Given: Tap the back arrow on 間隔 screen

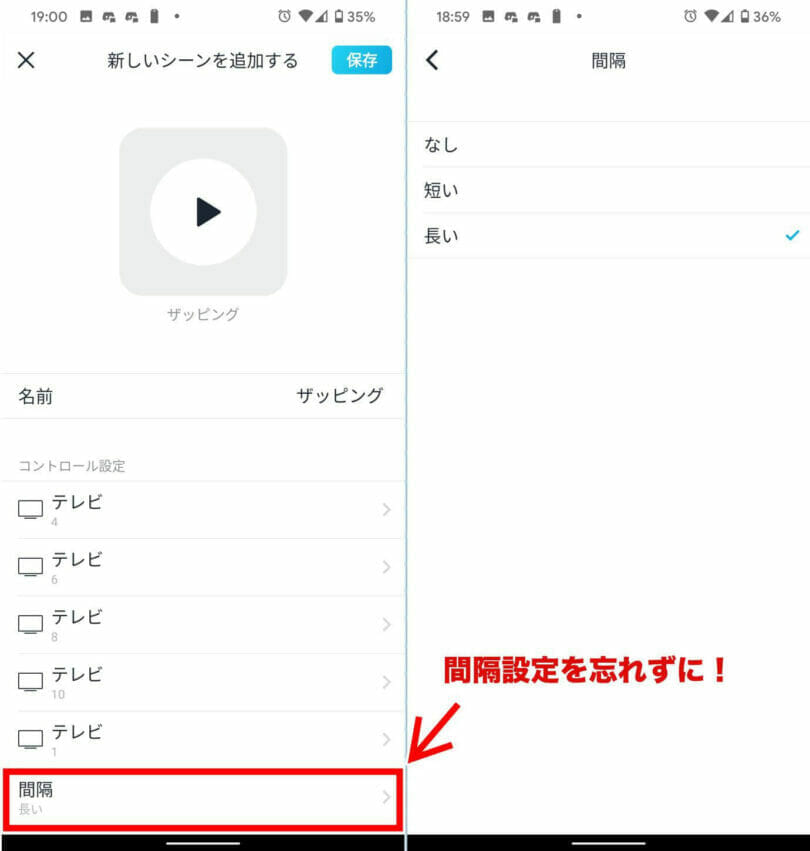Looking at the screenshot, I should coord(432,60).
